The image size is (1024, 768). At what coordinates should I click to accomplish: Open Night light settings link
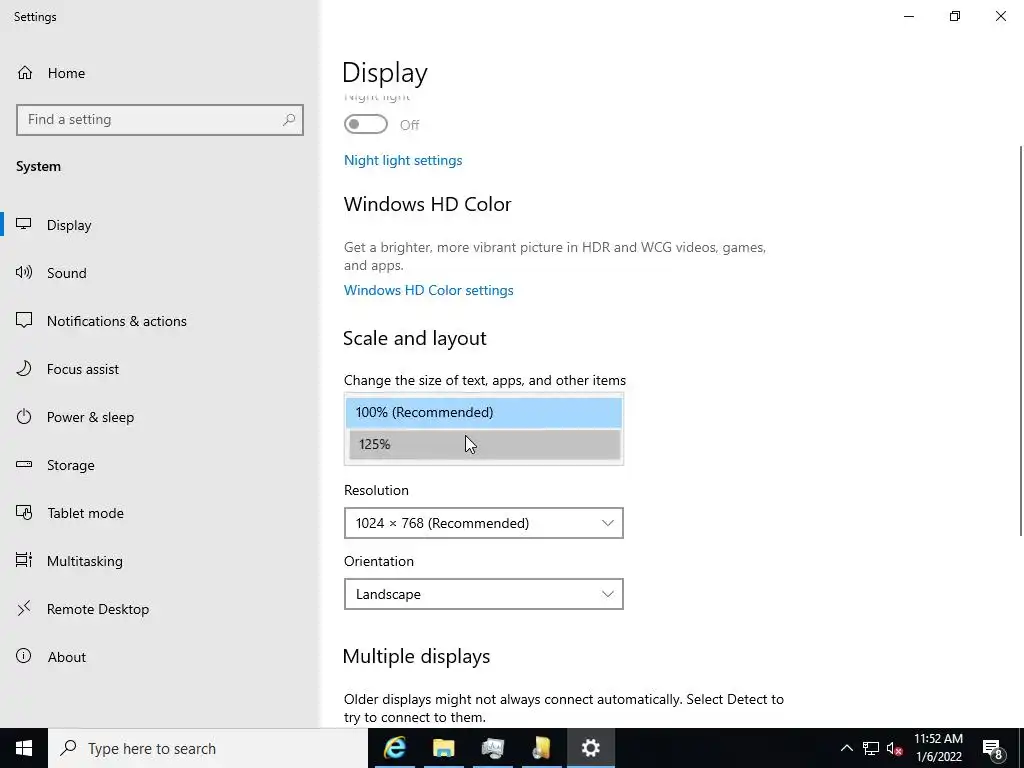[x=403, y=160]
